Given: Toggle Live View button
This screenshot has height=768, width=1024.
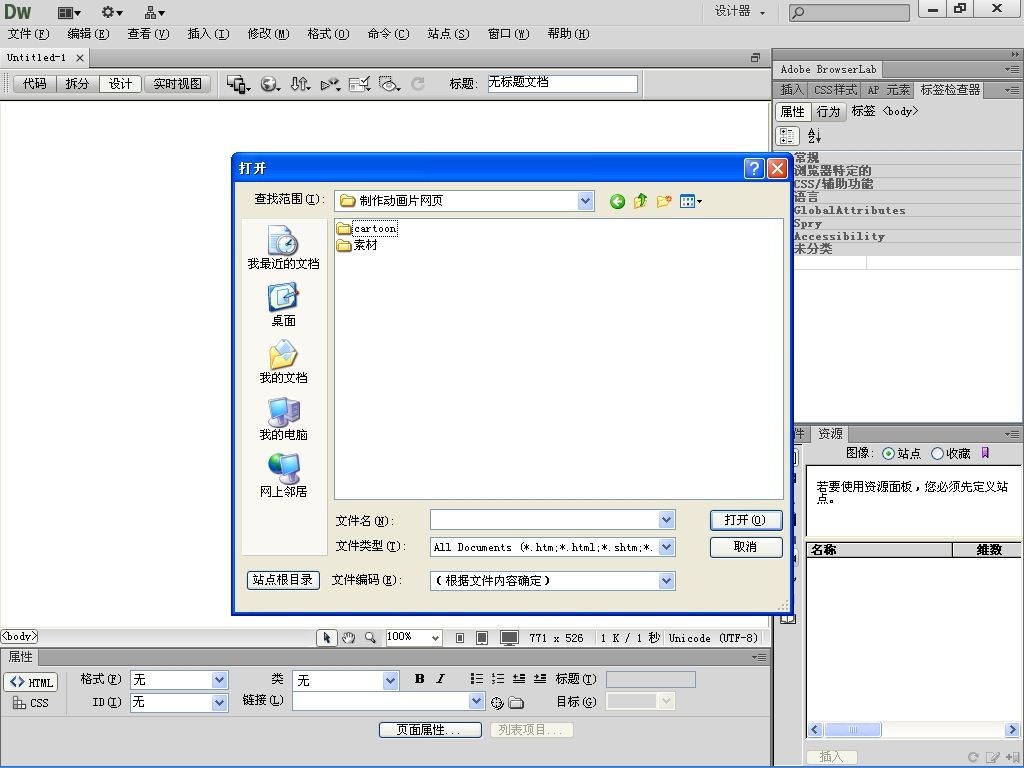Looking at the screenshot, I should pos(178,84).
